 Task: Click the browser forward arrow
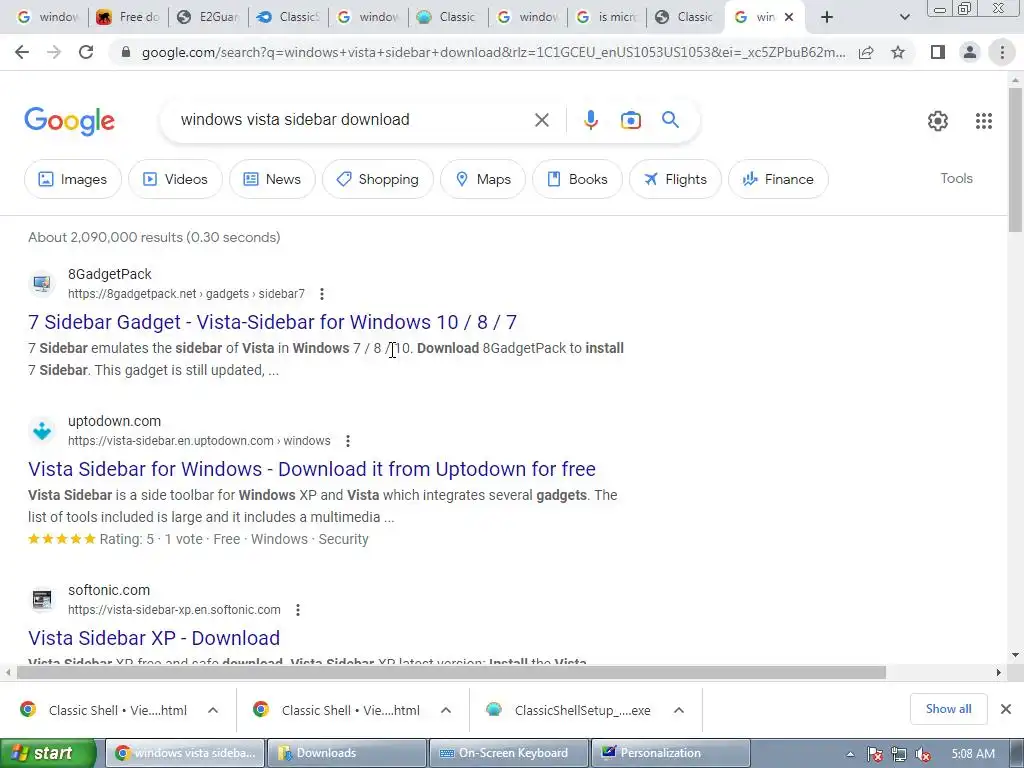pyautogui.click(x=54, y=52)
